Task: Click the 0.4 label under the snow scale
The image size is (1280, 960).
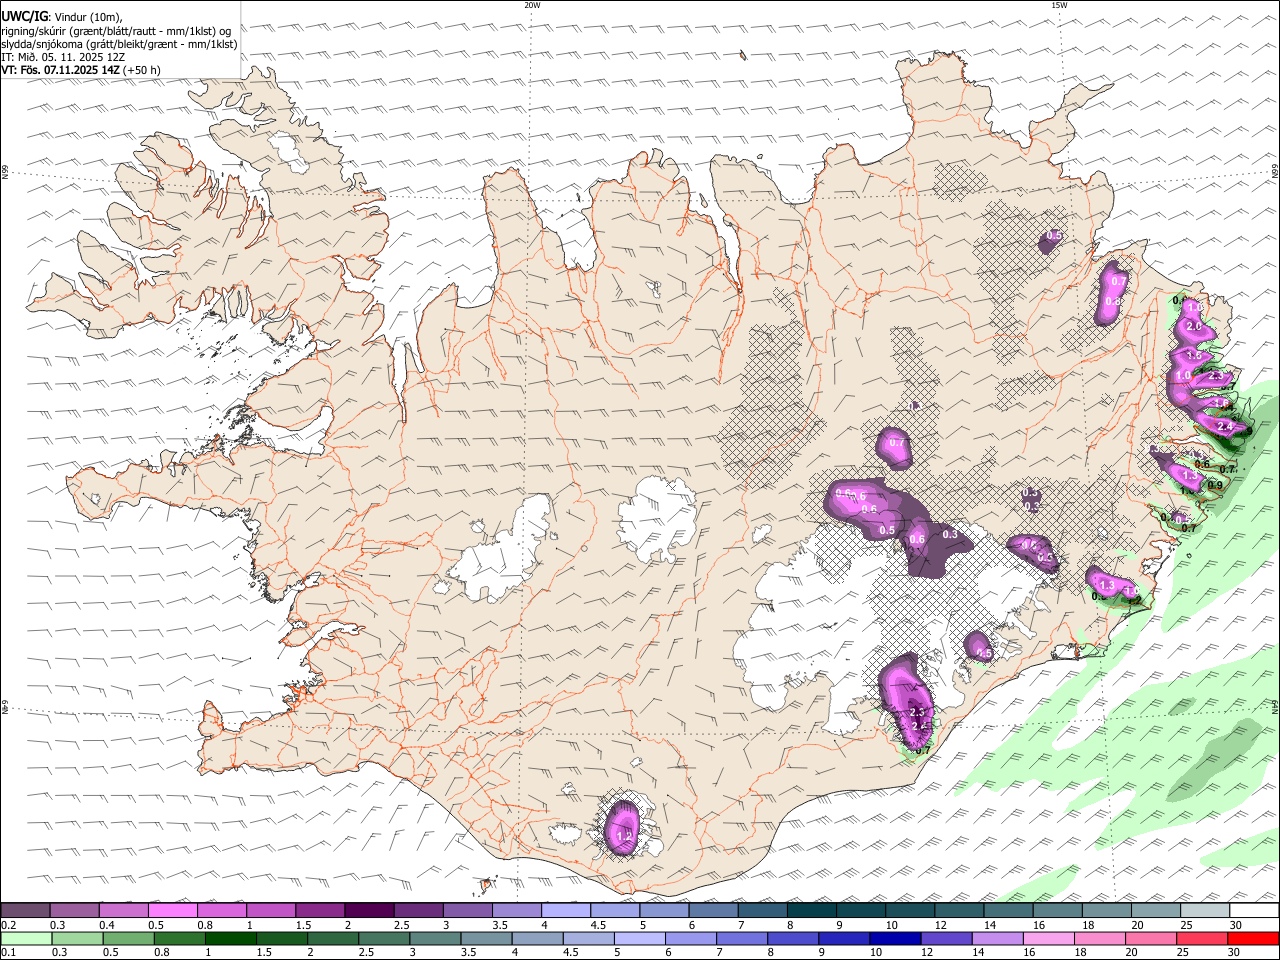Action: coord(106,925)
